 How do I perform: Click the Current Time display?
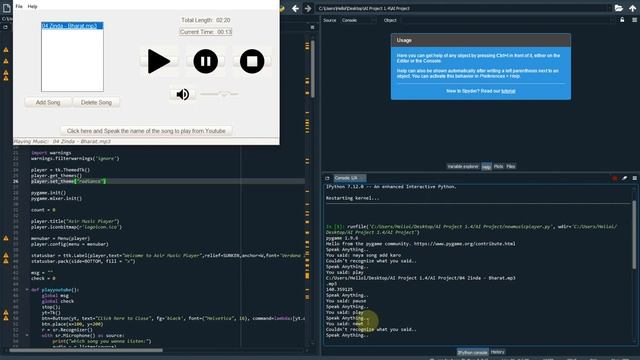pos(206,32)
